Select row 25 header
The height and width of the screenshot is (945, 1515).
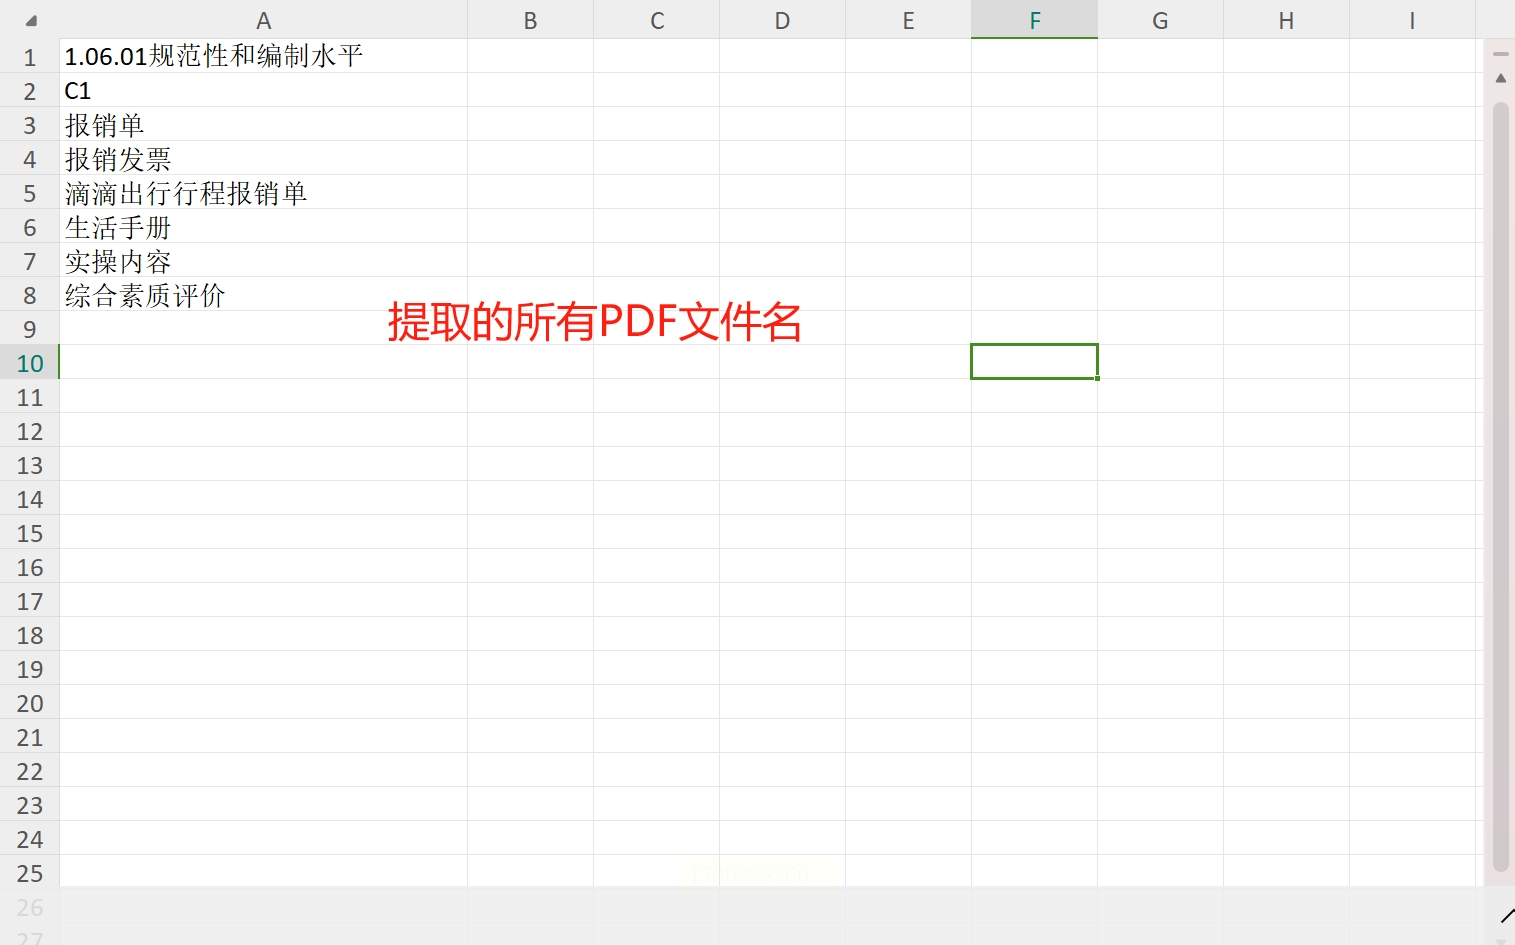[30, 873]
